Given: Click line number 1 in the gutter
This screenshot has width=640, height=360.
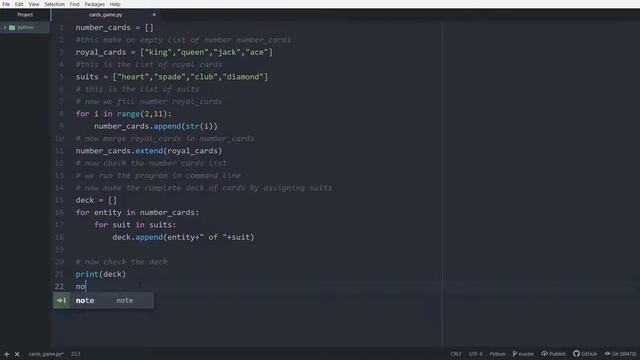Looking at the screenshot, I should click(x=62, y=28).
